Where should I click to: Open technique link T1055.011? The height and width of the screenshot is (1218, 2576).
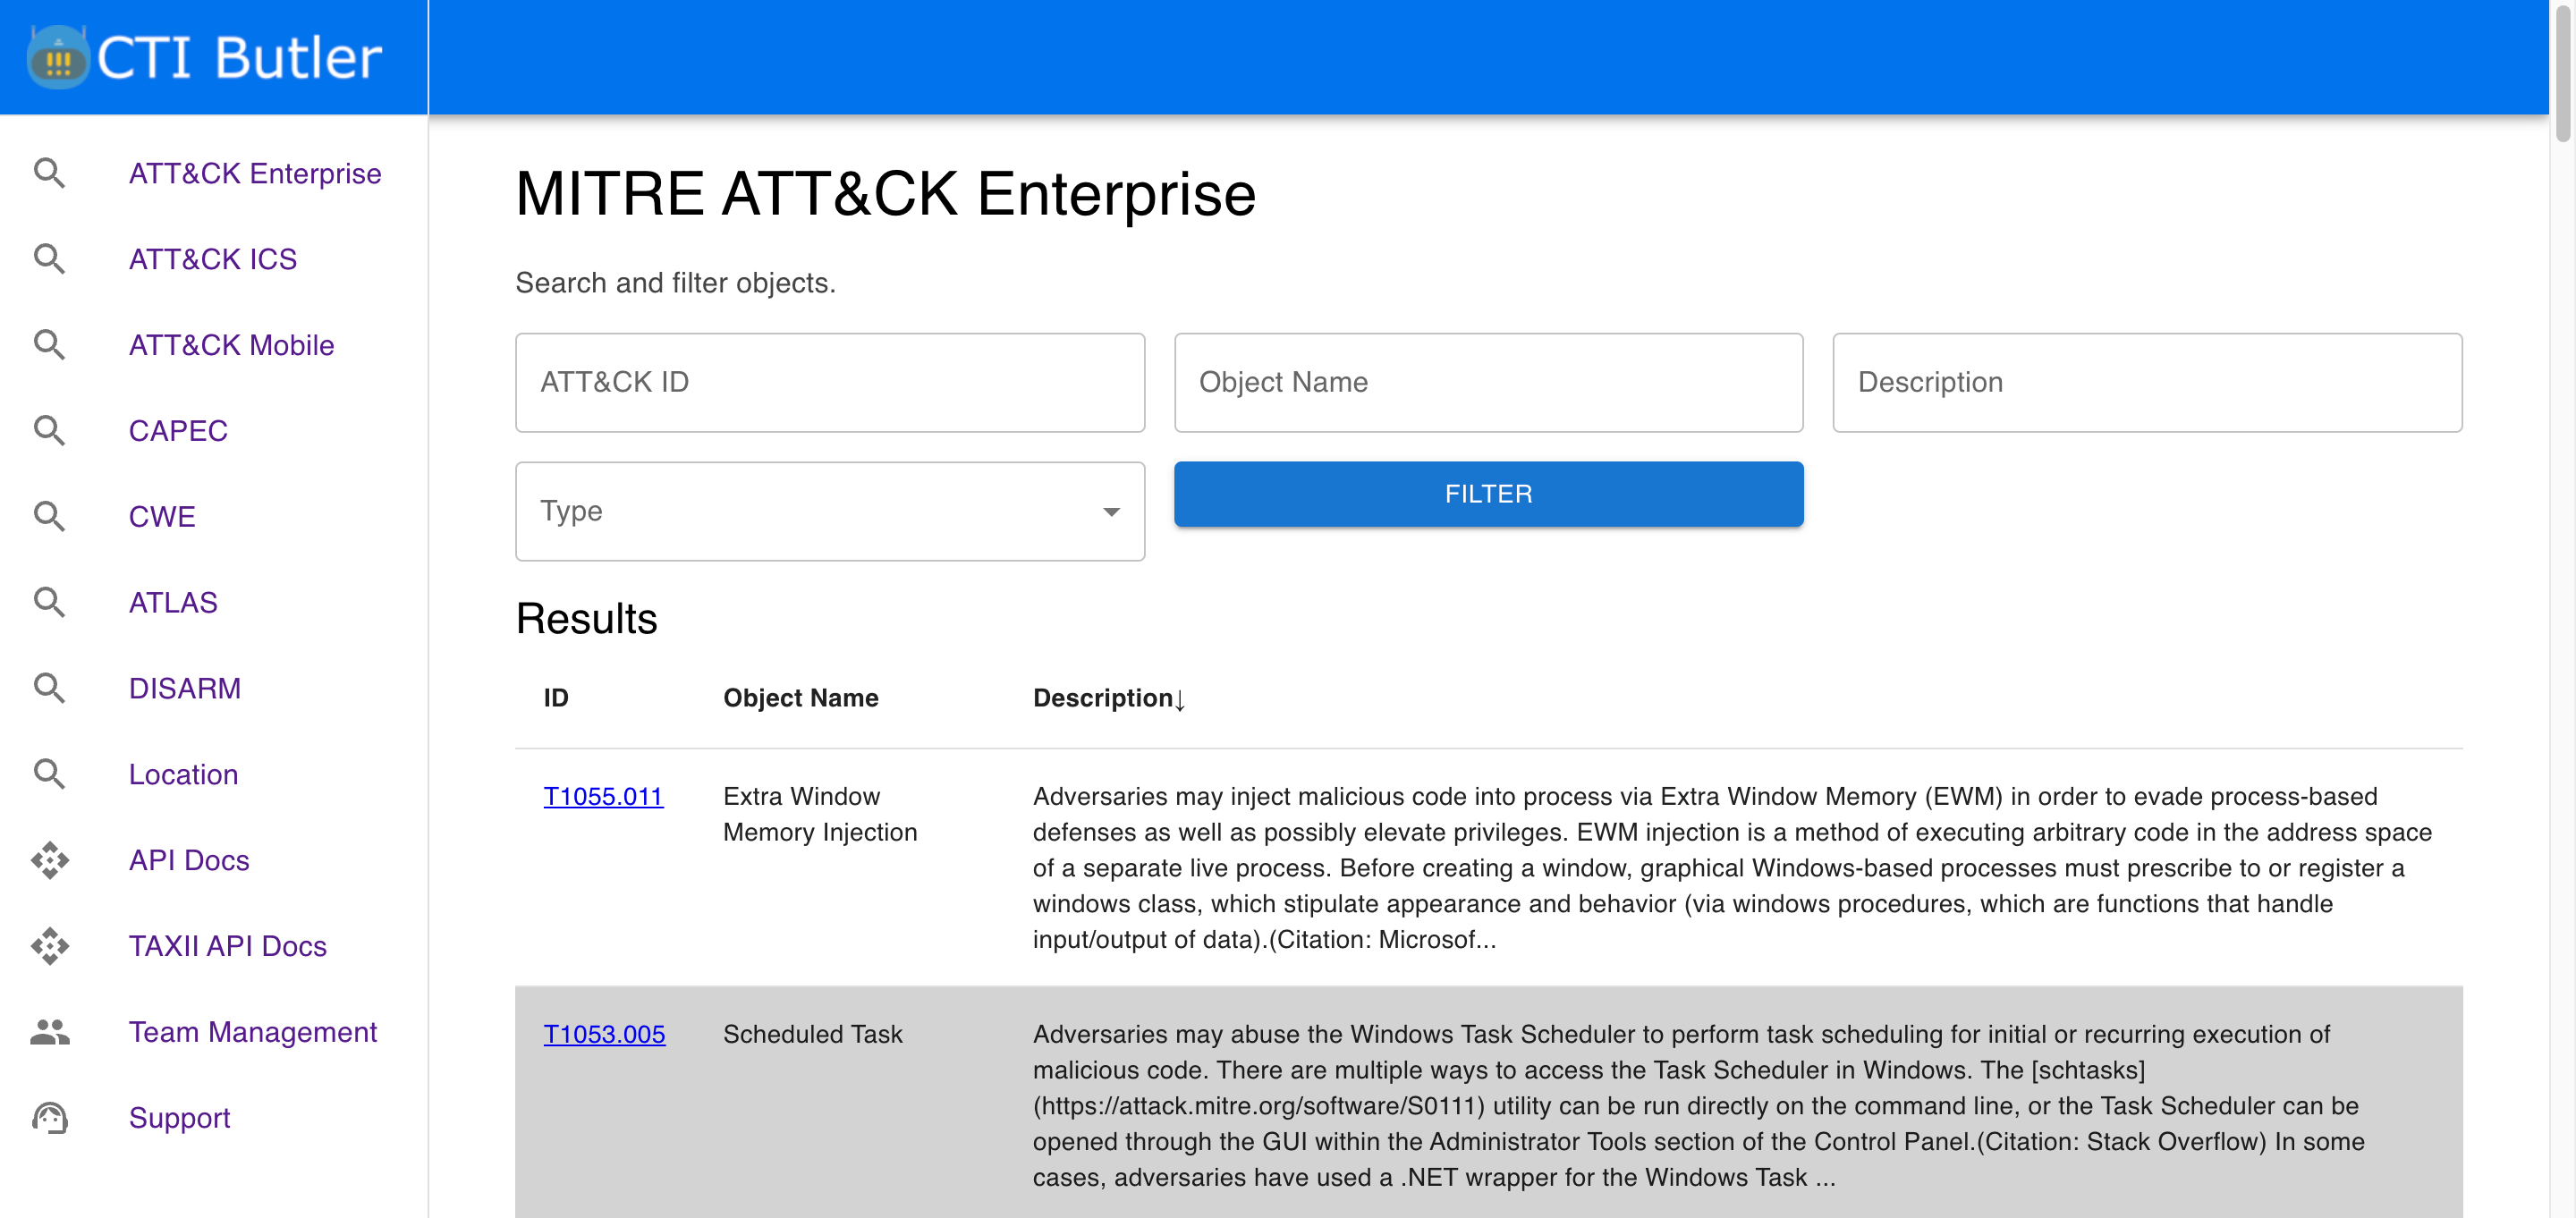[603, 796]
